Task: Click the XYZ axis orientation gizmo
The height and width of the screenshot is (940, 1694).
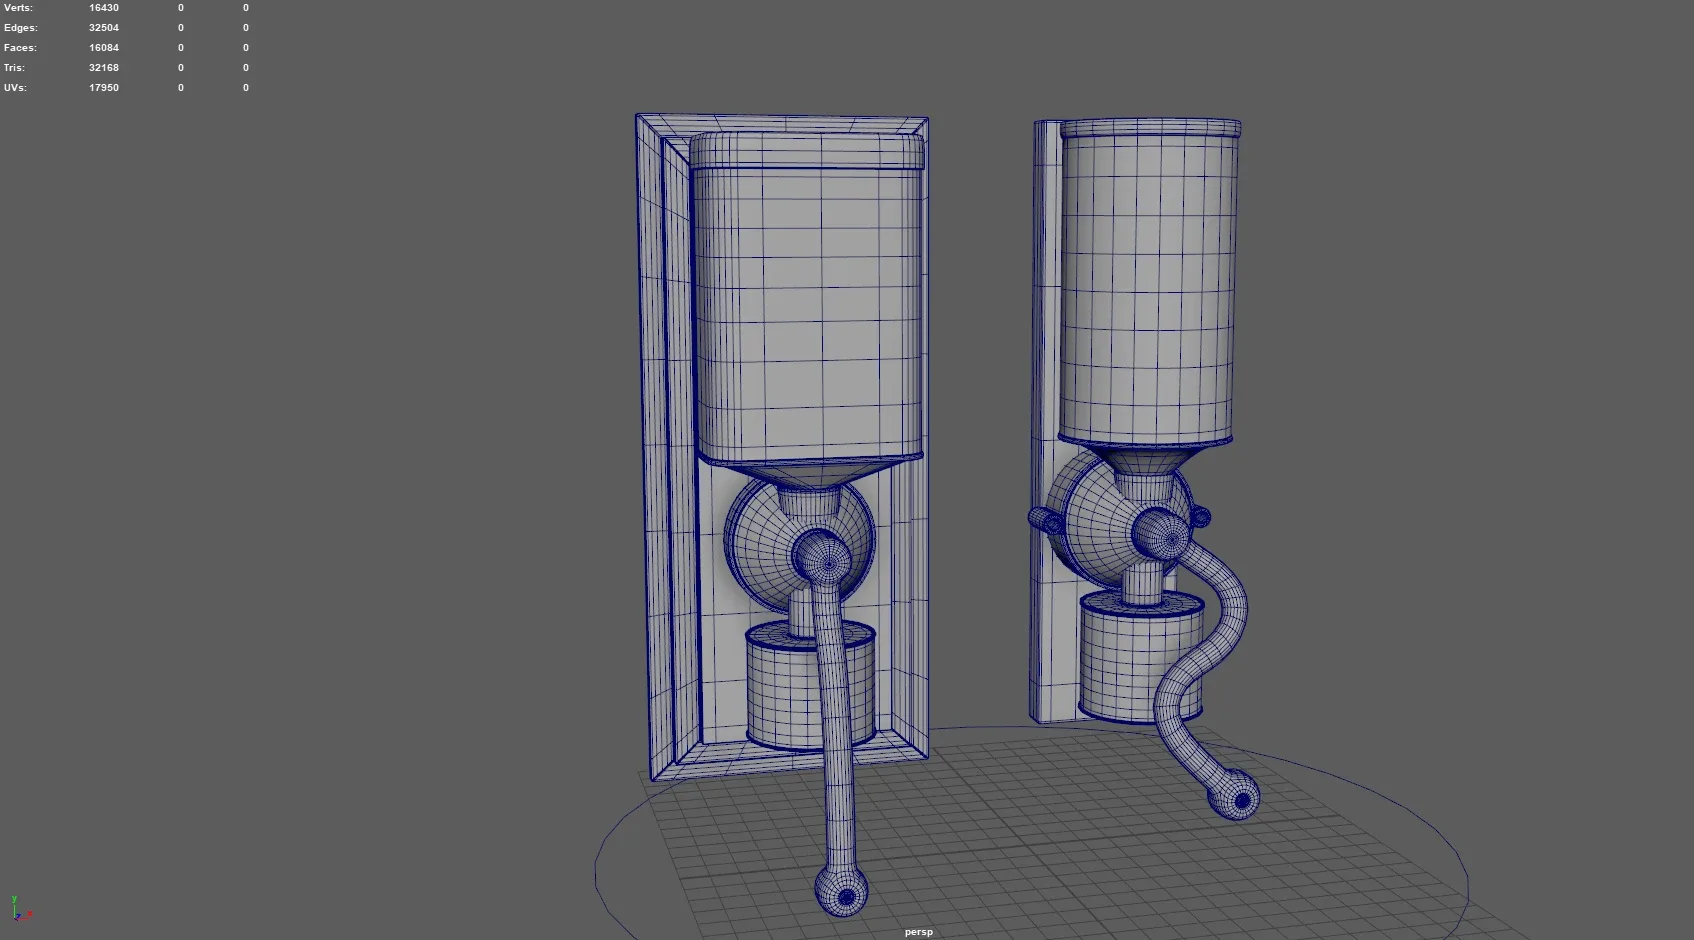Action: coord(20,909)
